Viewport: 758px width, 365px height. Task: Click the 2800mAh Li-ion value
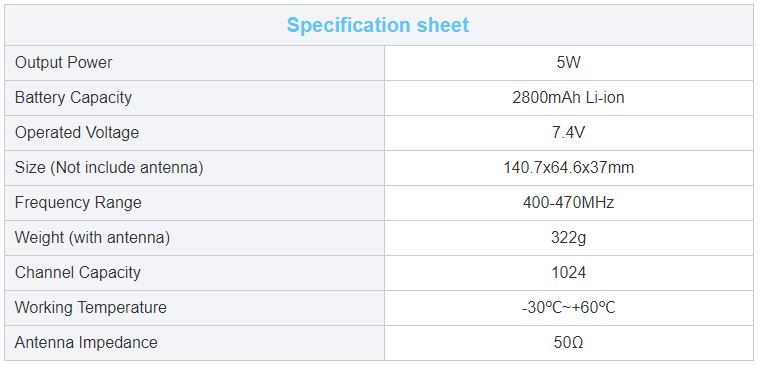[x=568, y=98]
